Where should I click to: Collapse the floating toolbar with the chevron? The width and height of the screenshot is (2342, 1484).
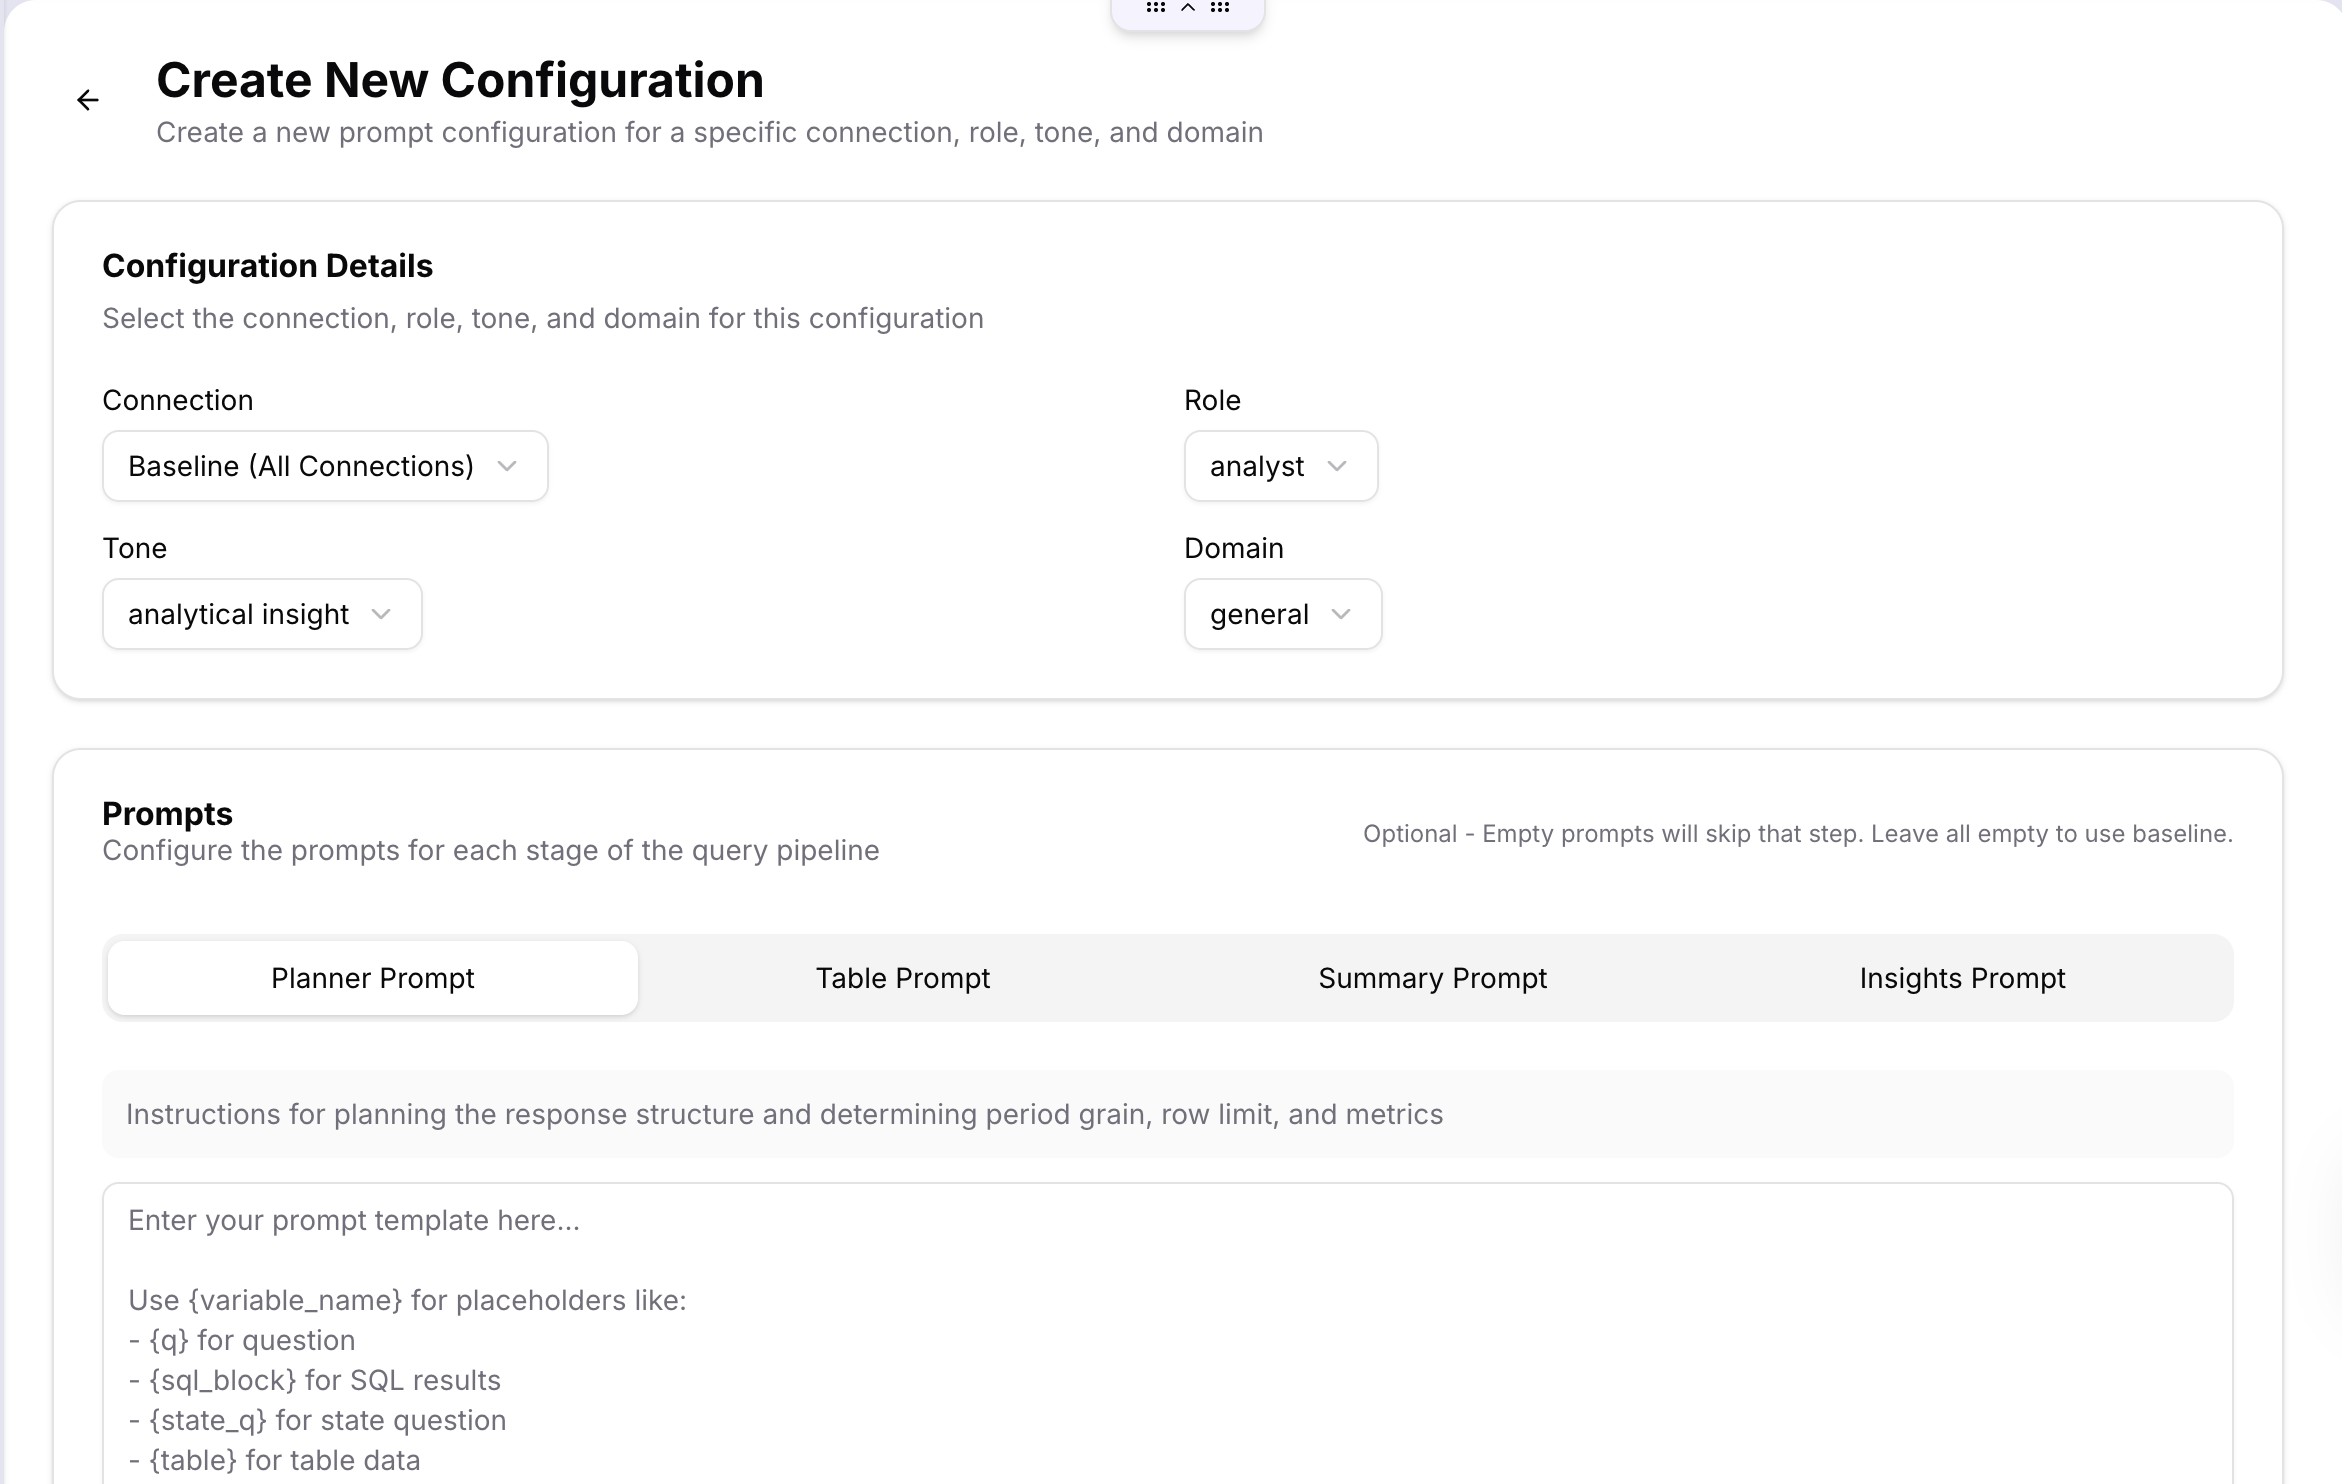(x=1187, y=8)
